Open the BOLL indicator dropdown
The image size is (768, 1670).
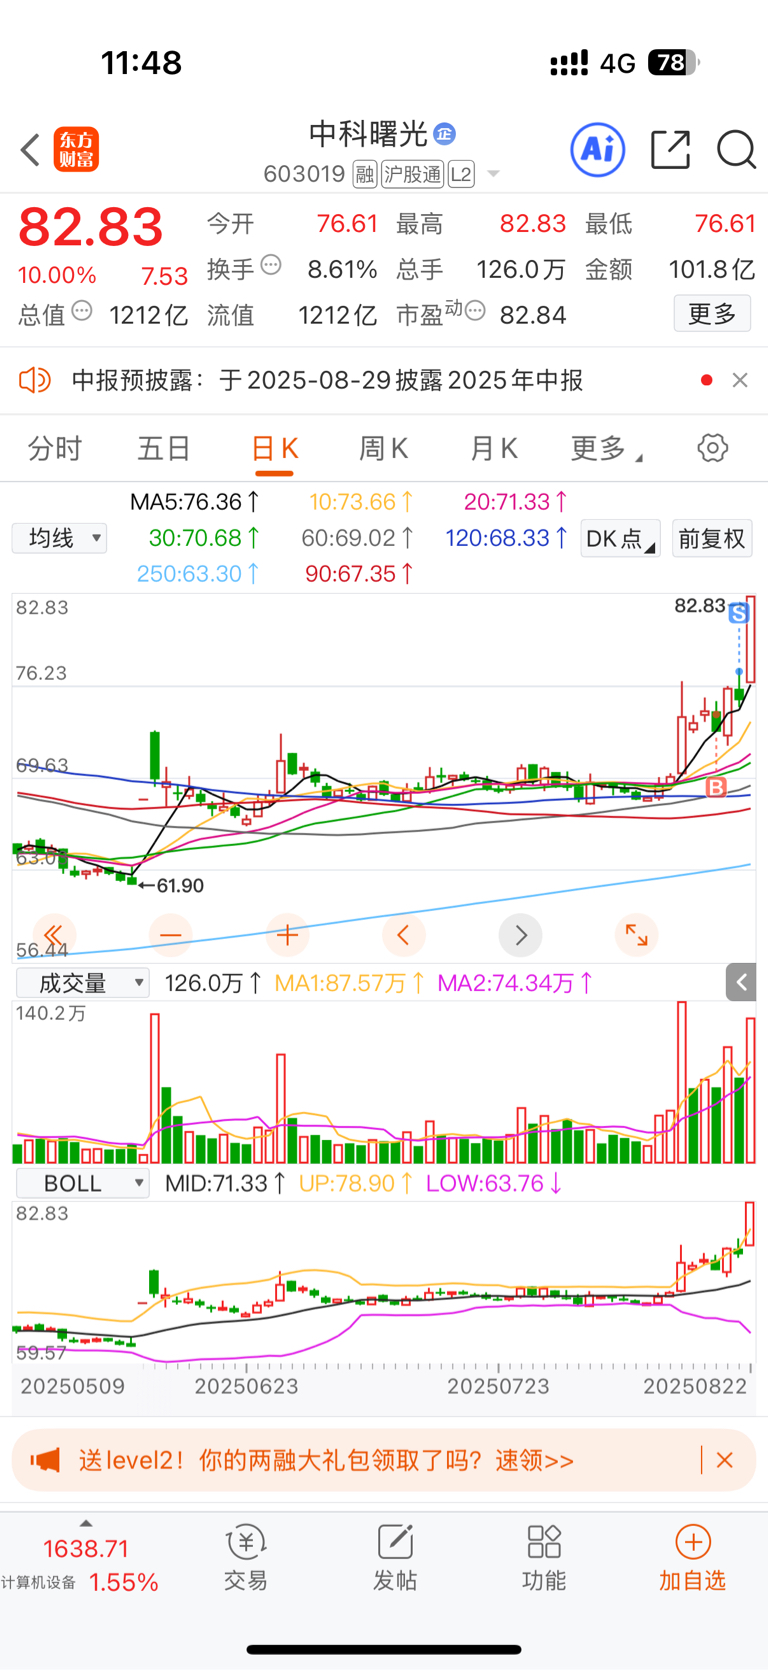tap(82, 1183)
